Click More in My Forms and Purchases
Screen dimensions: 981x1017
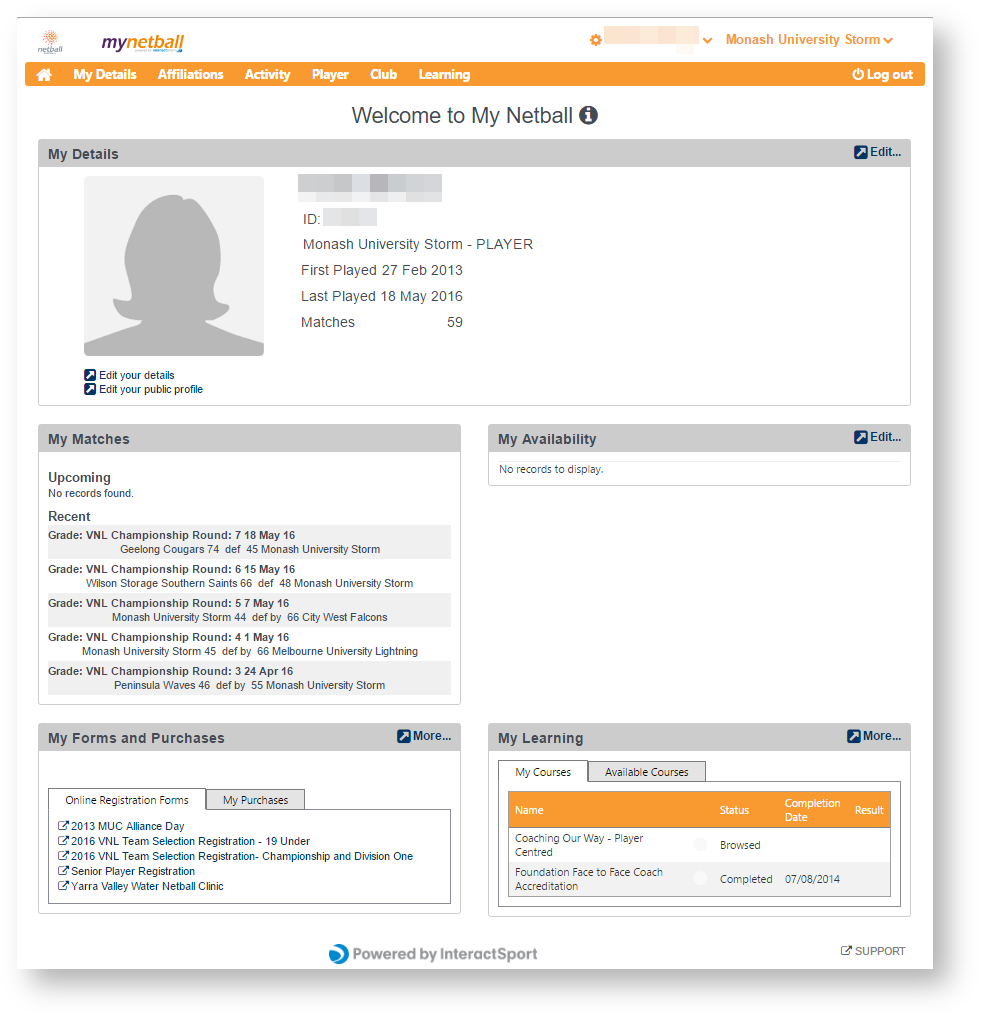click(x=424, y=736)
